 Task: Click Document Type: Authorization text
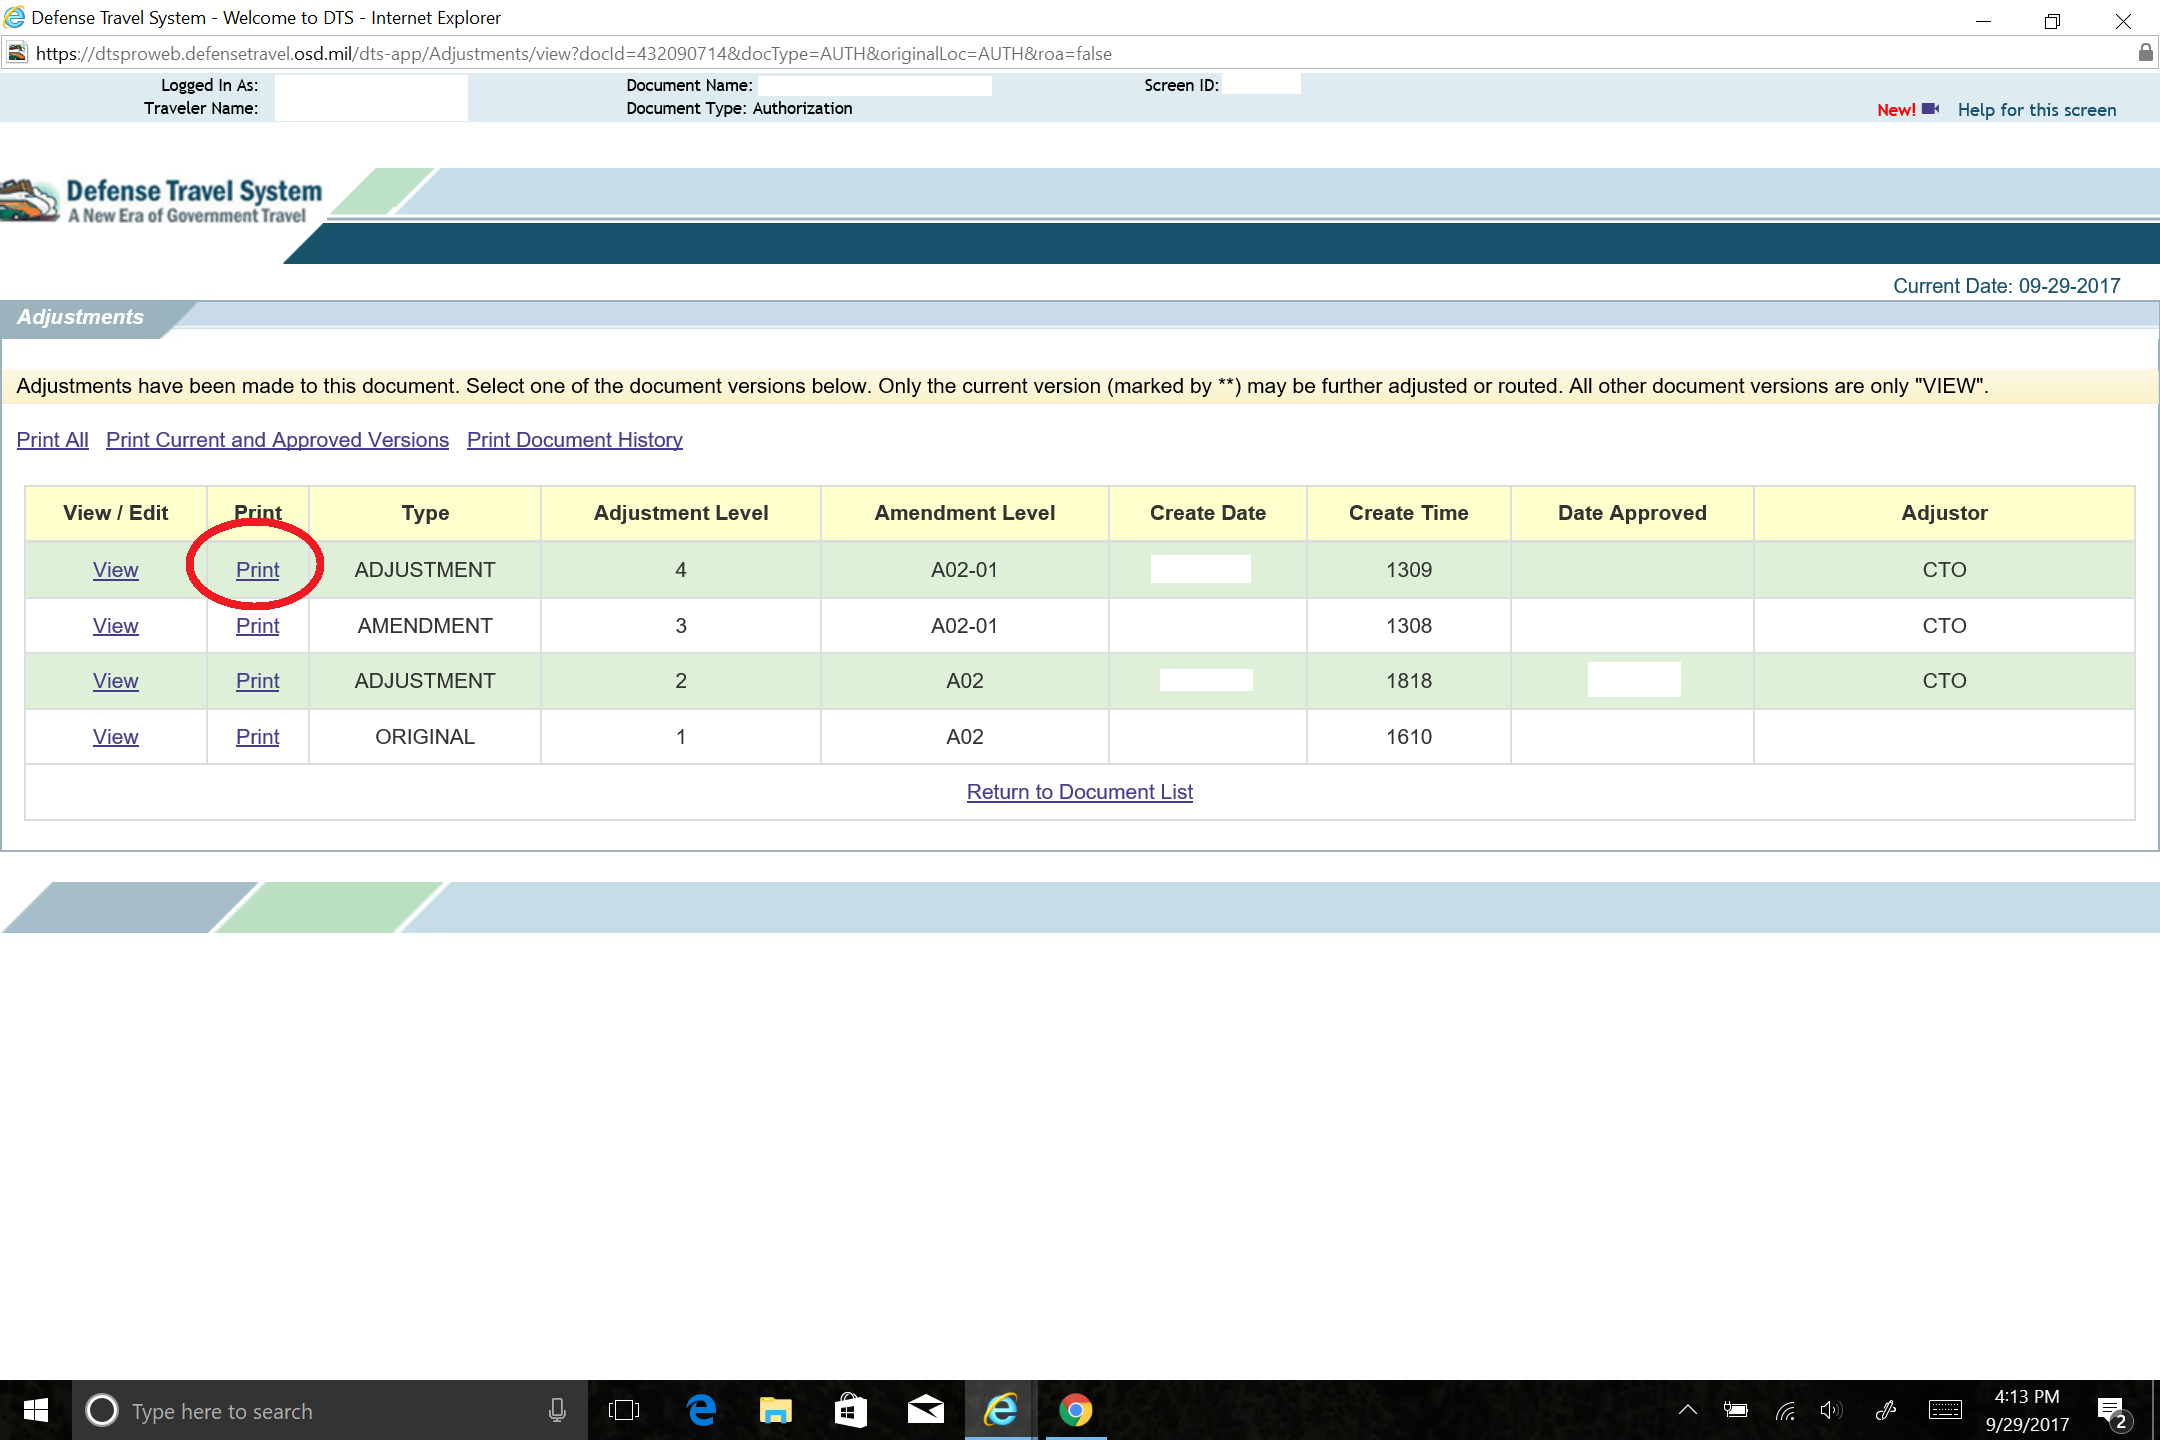click(x=739, y=108)
